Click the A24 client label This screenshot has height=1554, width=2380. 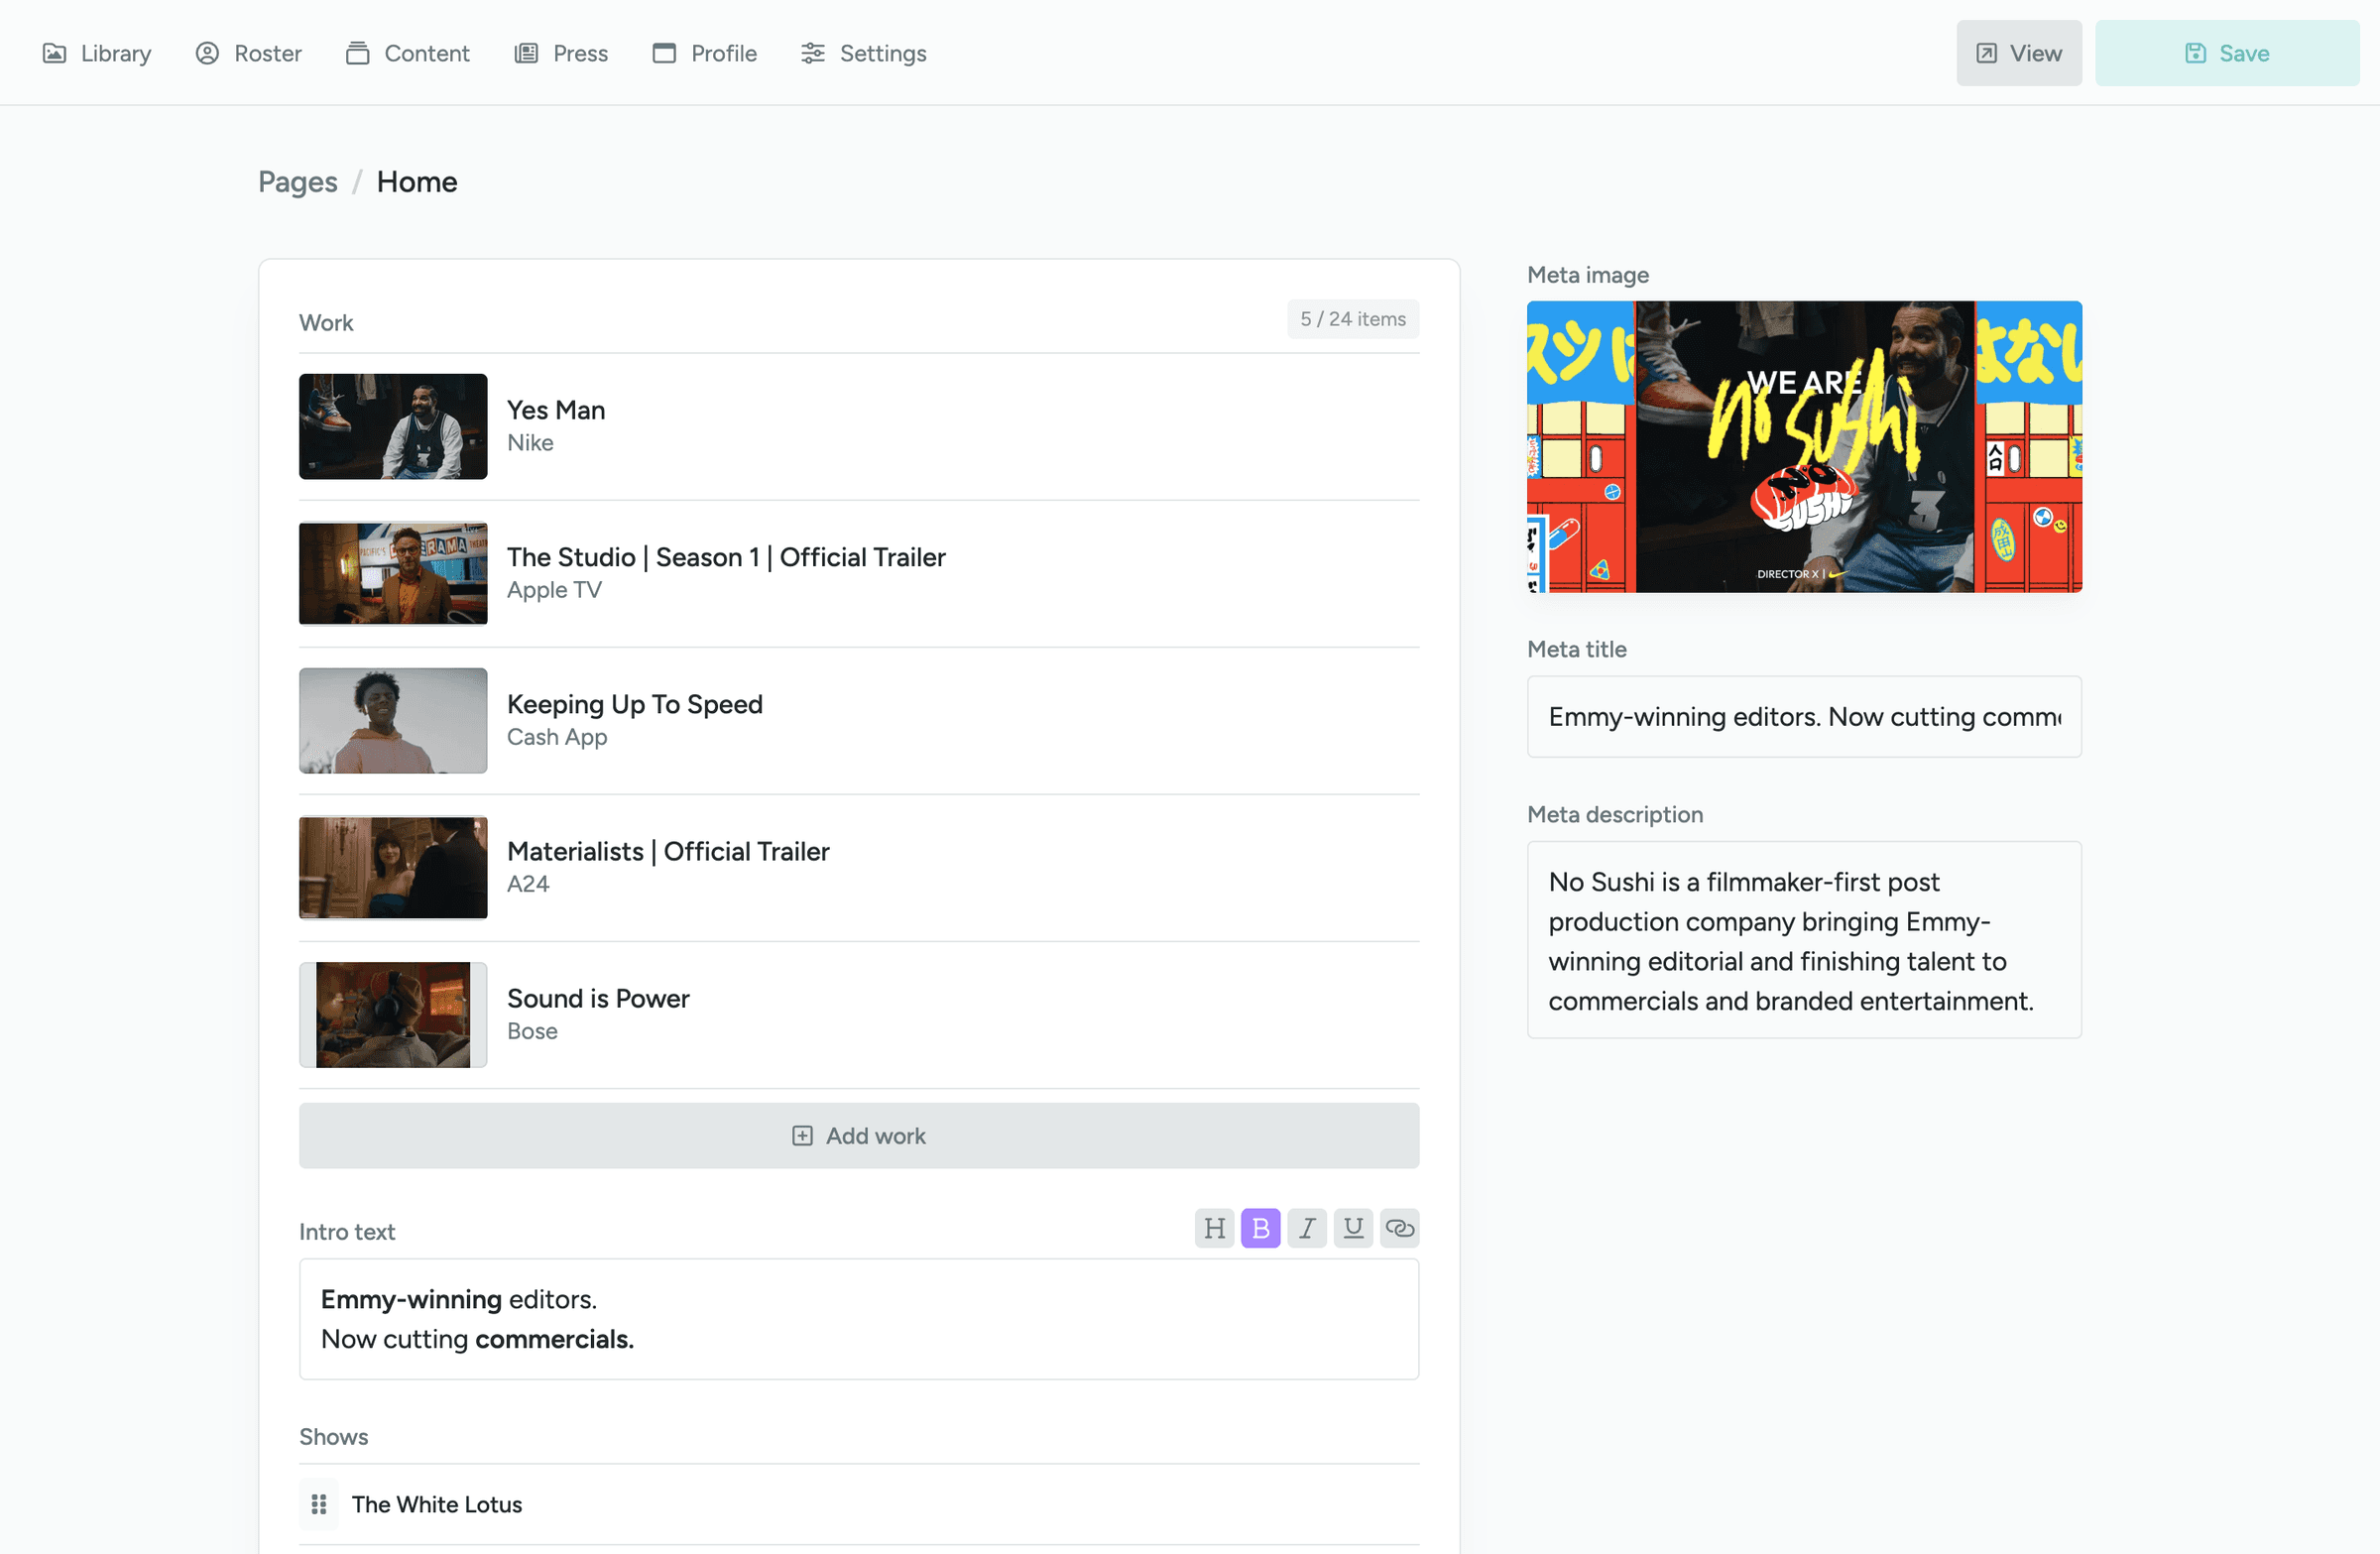coord(528,884)
